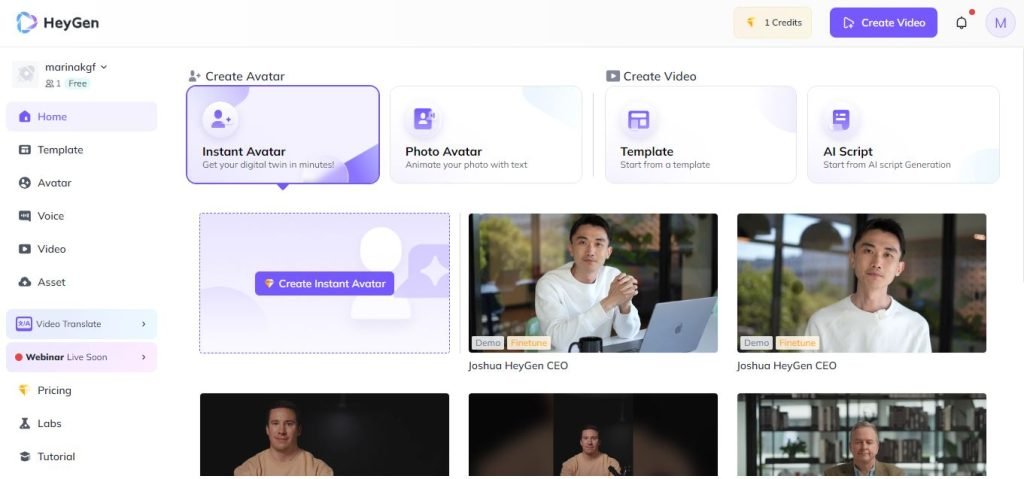1024x479 pixels.
Task: Click the Tutorial graduation cap icon
Action: point(25,456)
